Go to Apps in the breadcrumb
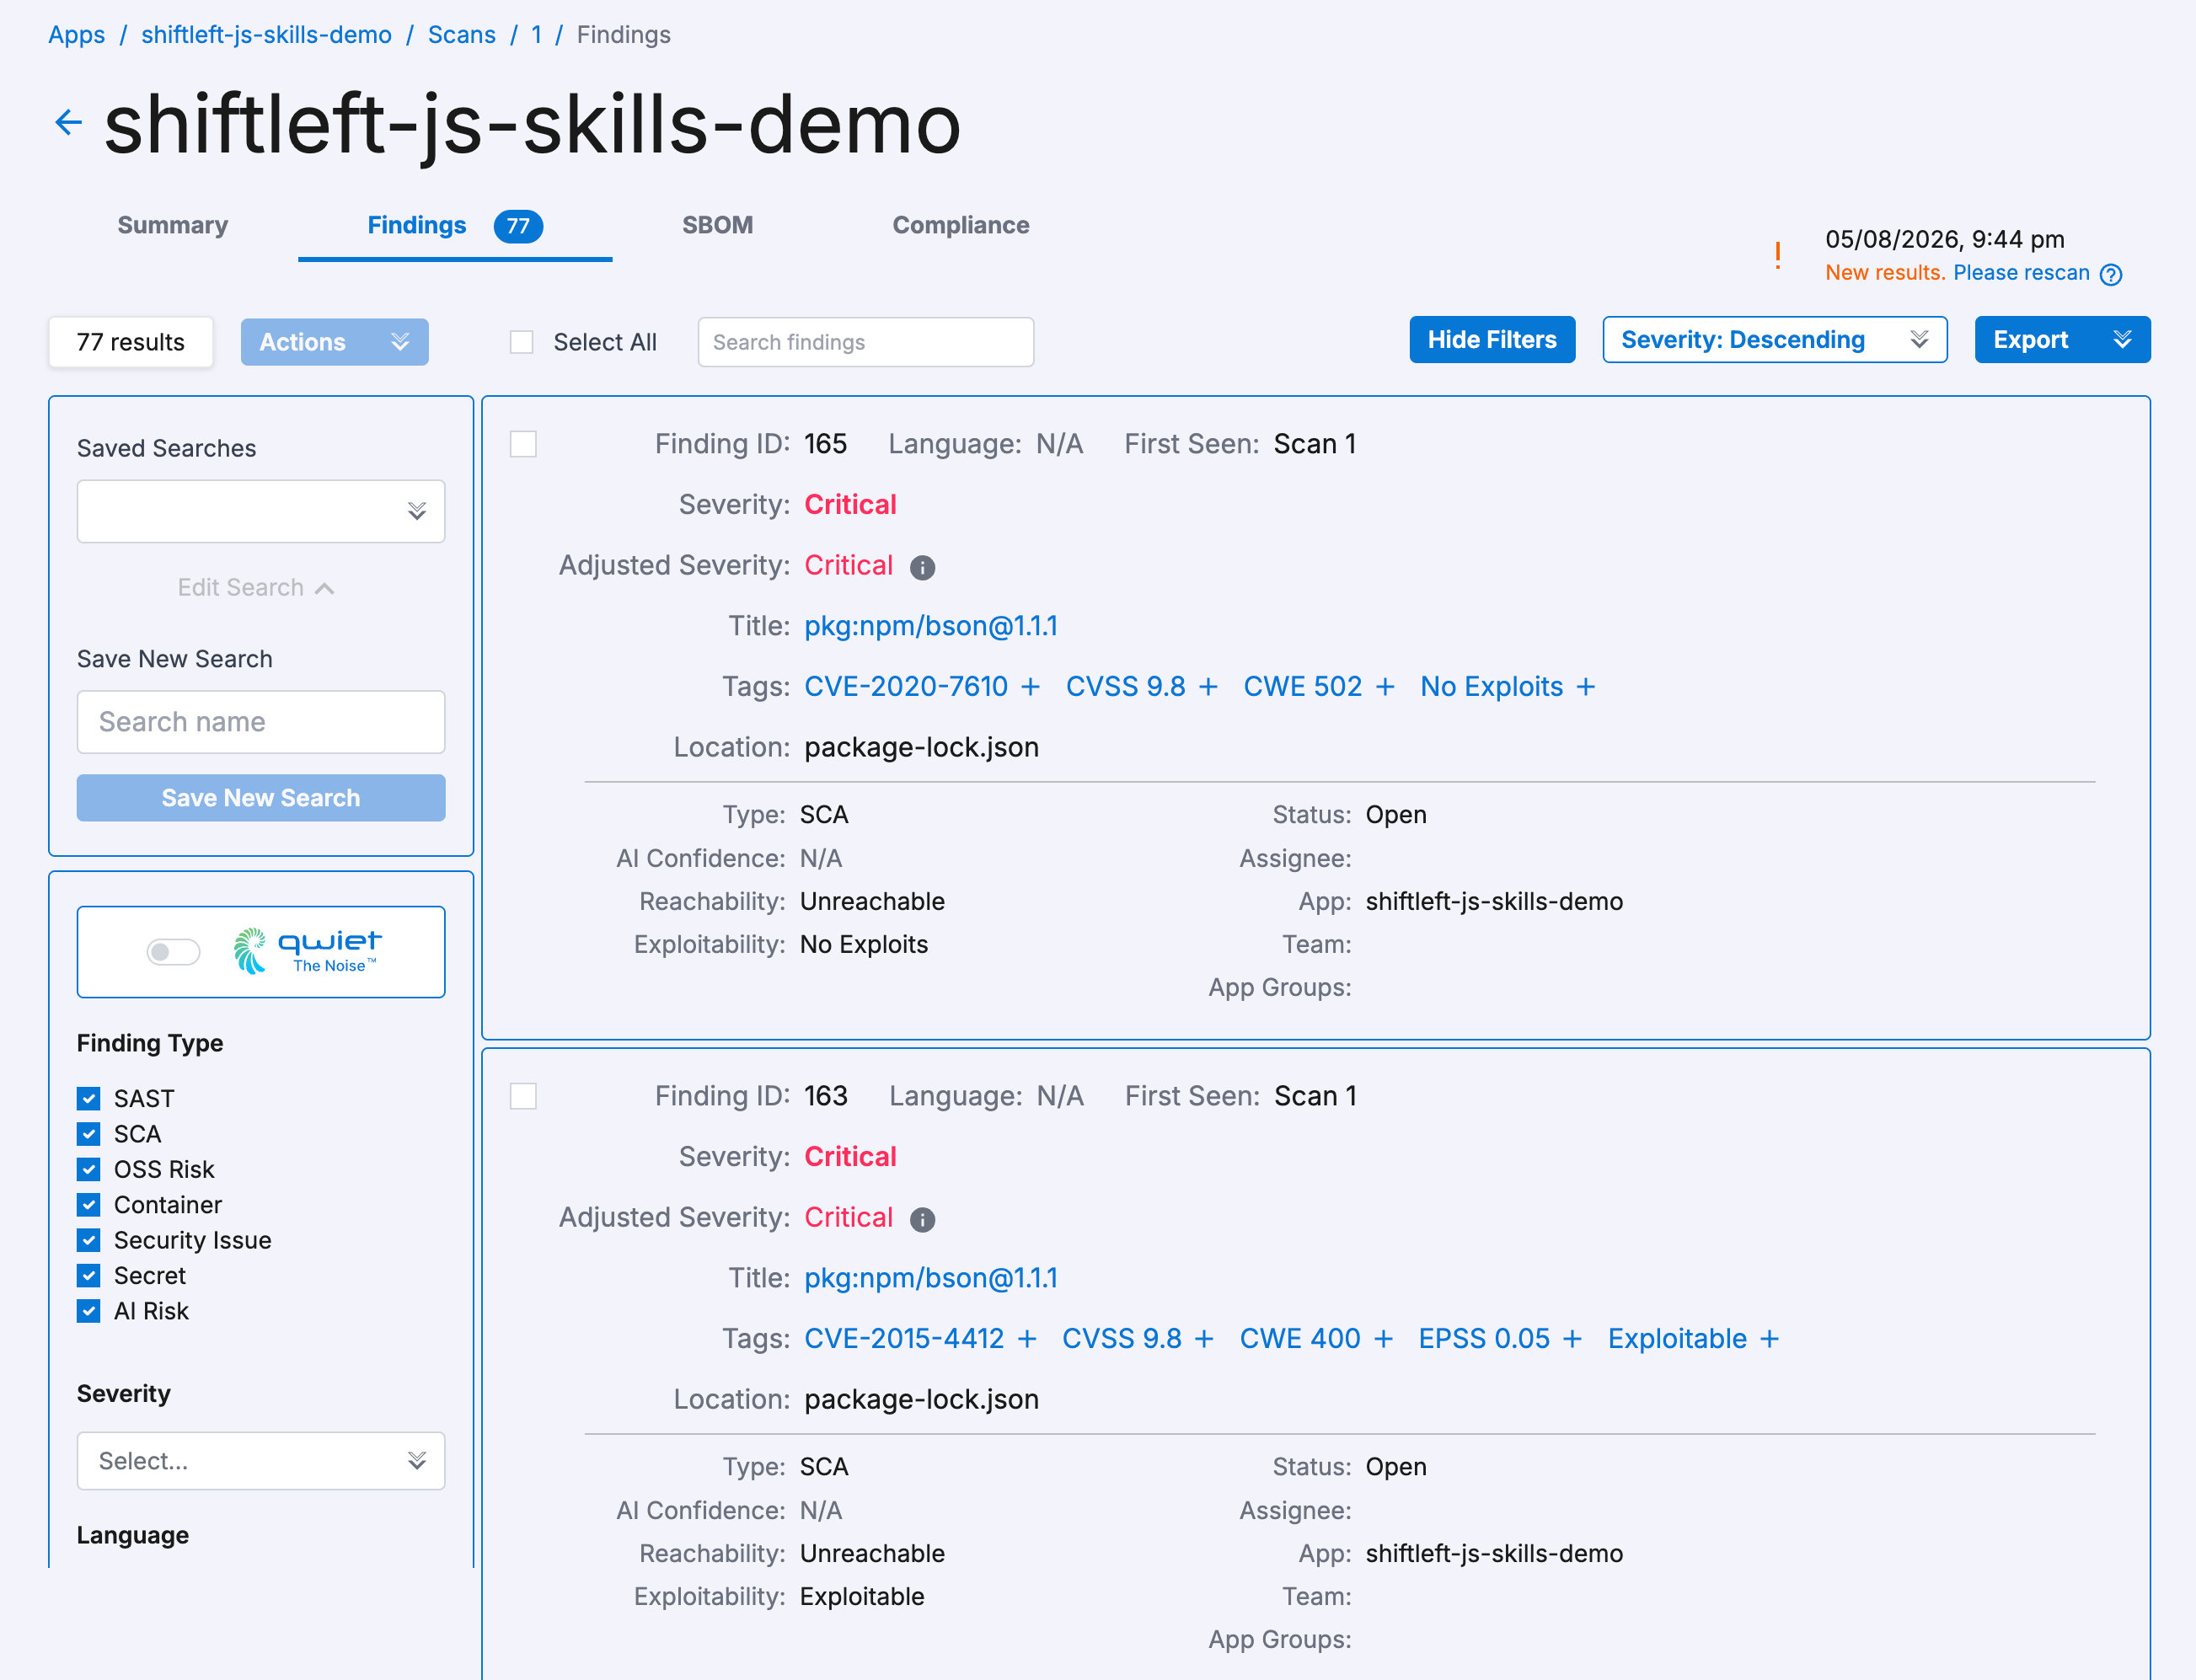 76,35
